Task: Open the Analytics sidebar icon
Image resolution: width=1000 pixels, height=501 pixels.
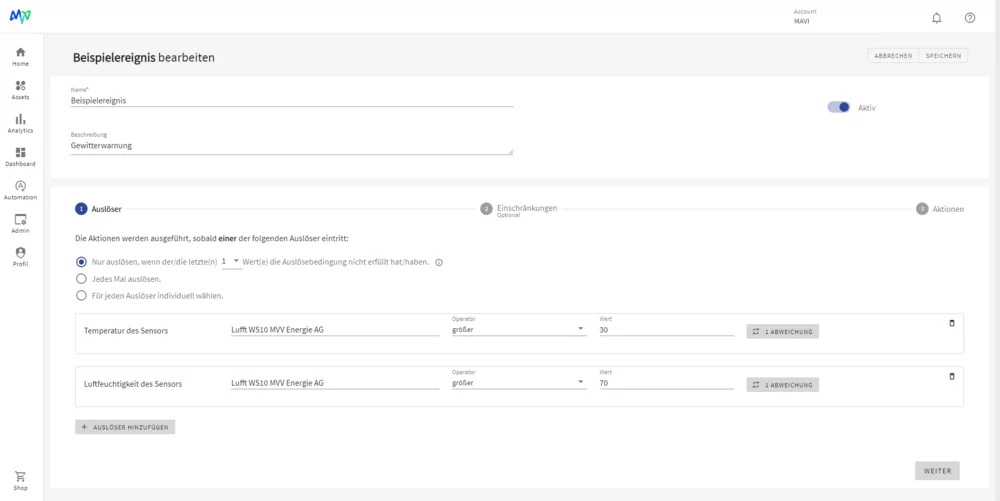Action: pyautogui.click(x=20, y=124)
